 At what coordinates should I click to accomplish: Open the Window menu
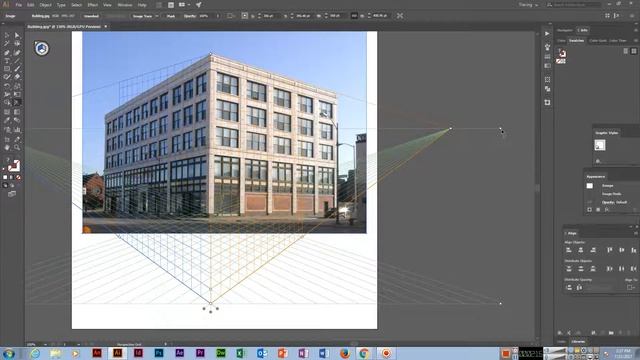pyautogui.click(x=124, y=5)
